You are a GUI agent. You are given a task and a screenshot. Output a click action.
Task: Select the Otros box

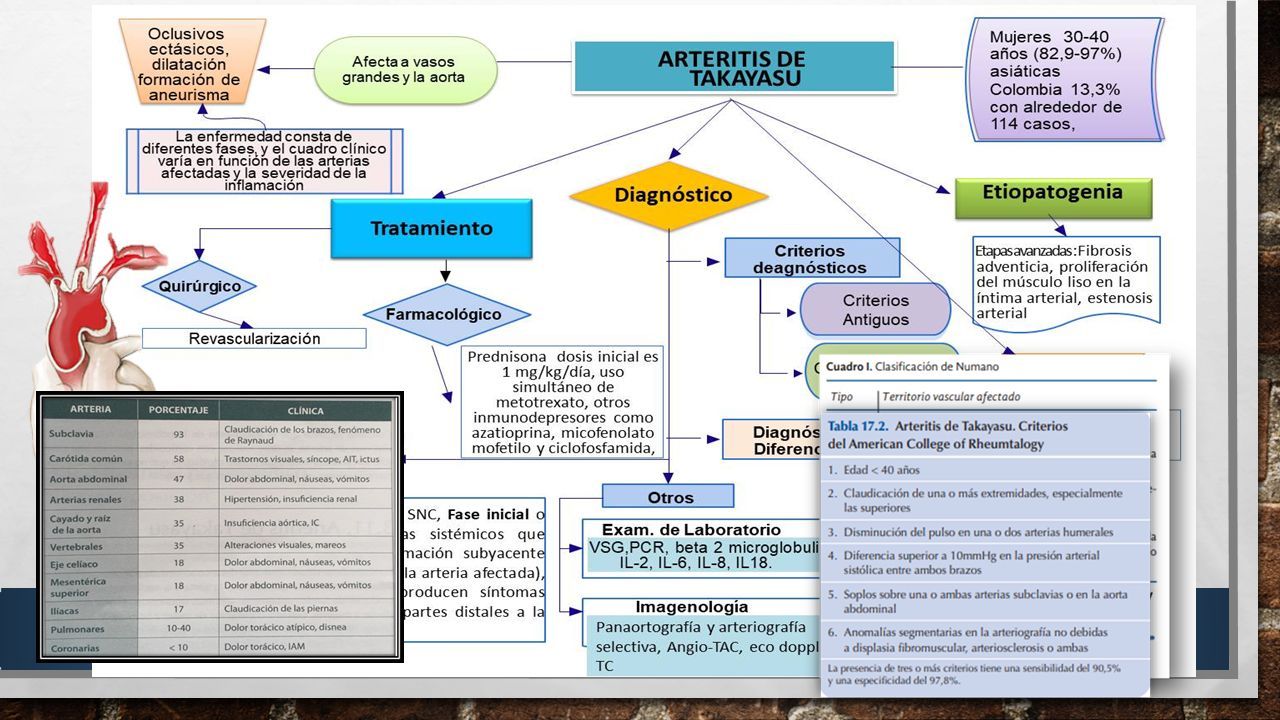tap(668, 496)
